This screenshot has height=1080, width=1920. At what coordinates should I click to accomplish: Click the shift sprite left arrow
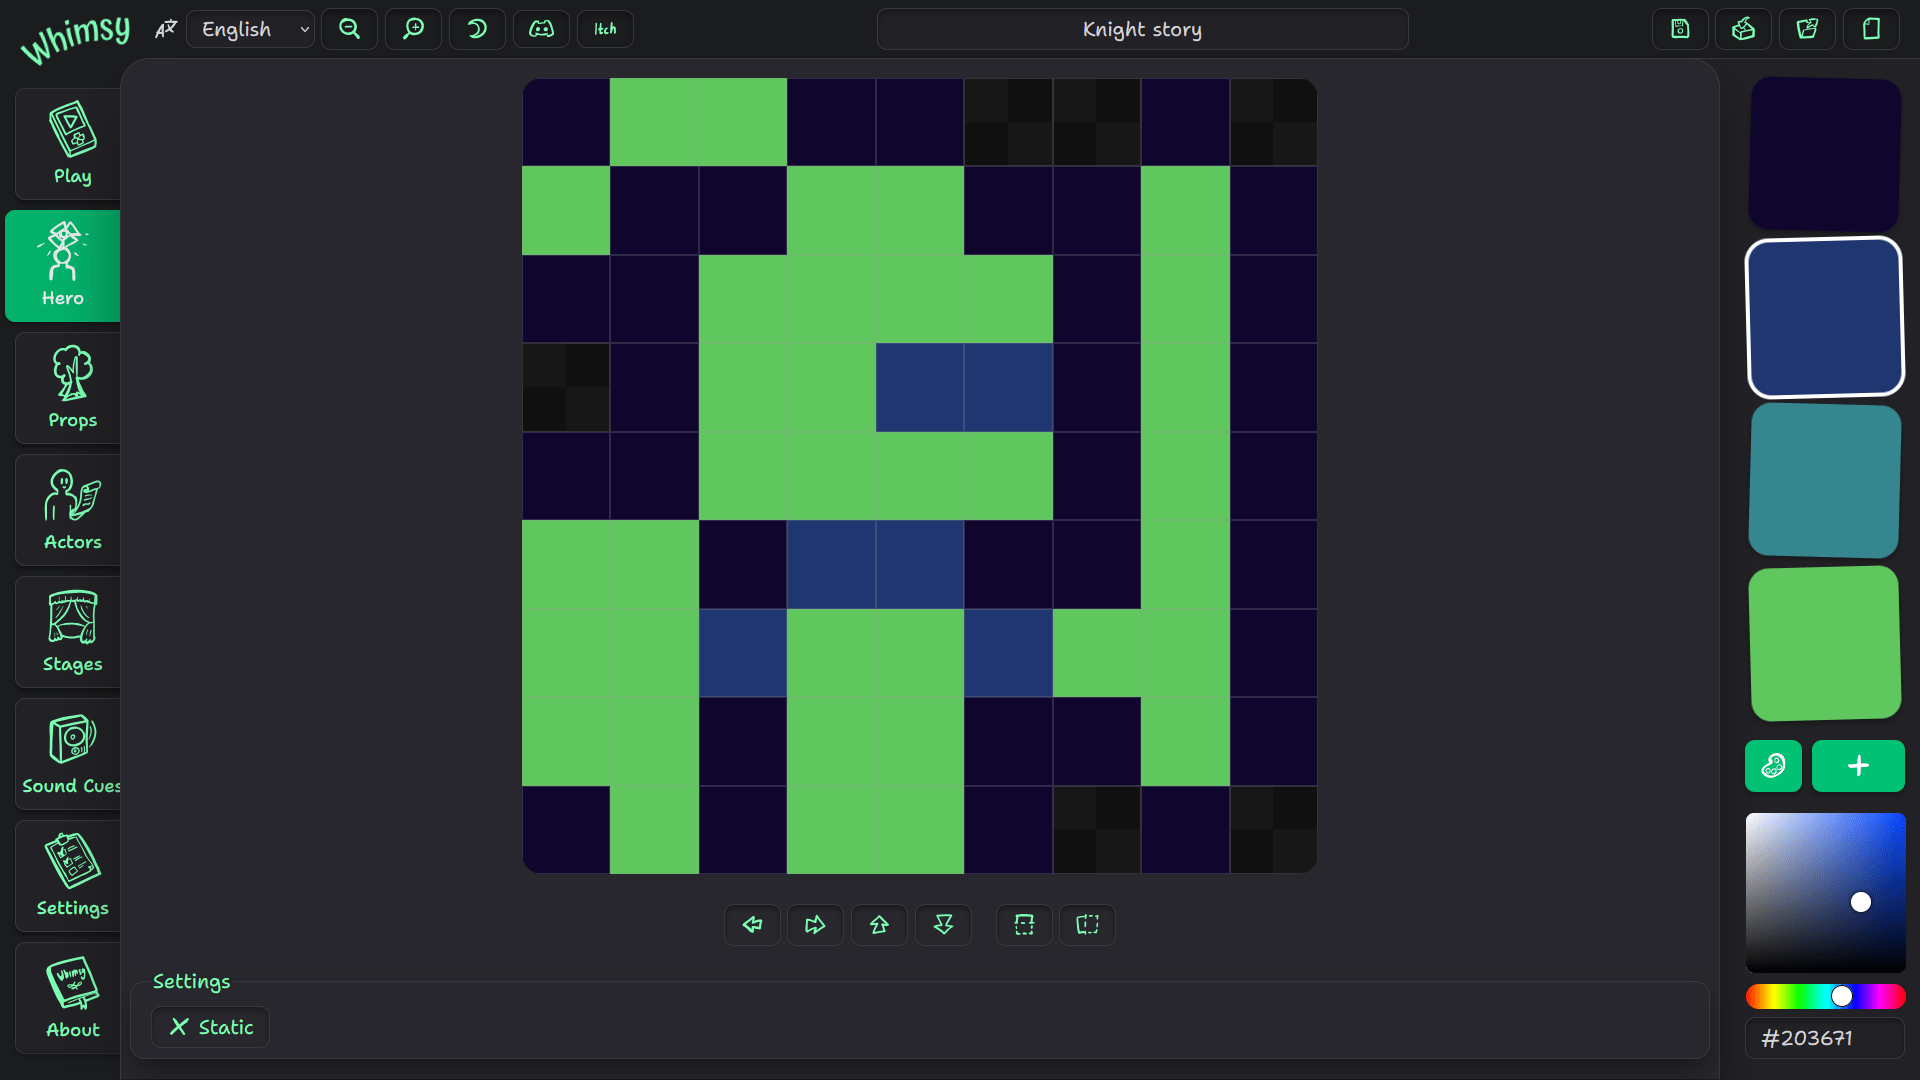coord(752,925)
